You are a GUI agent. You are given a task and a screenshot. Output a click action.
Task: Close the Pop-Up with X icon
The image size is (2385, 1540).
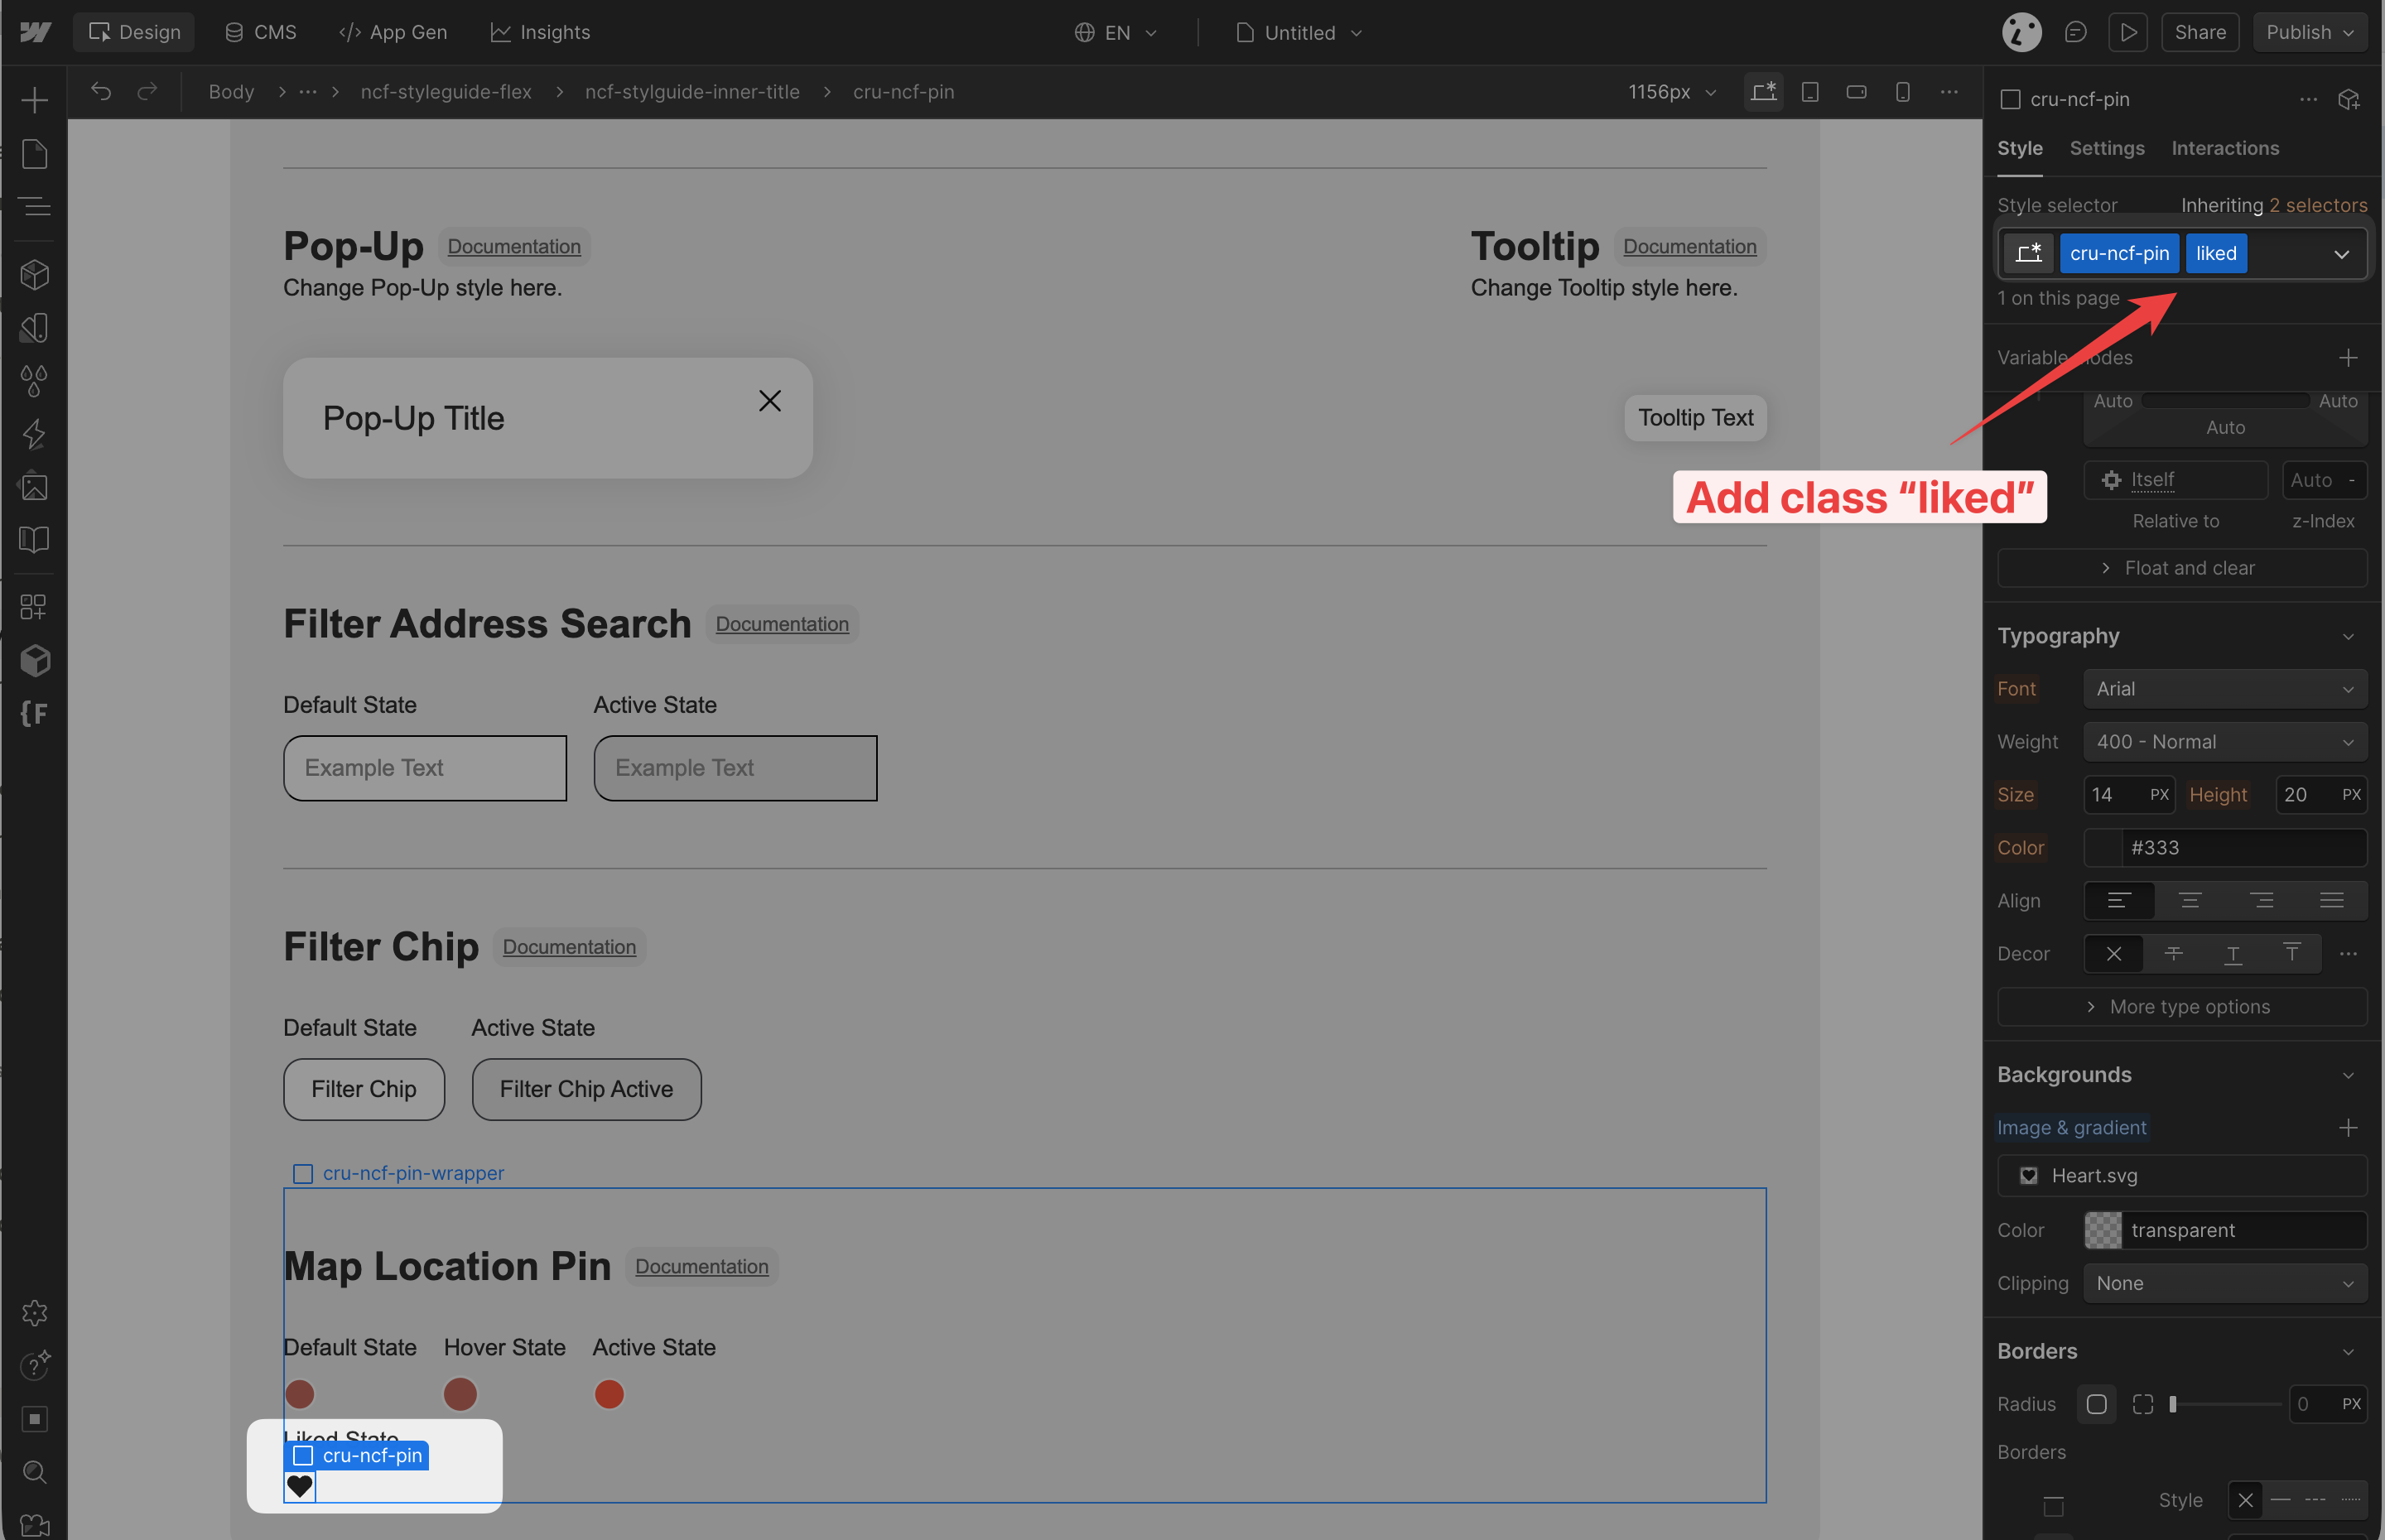tap(769, 401)
